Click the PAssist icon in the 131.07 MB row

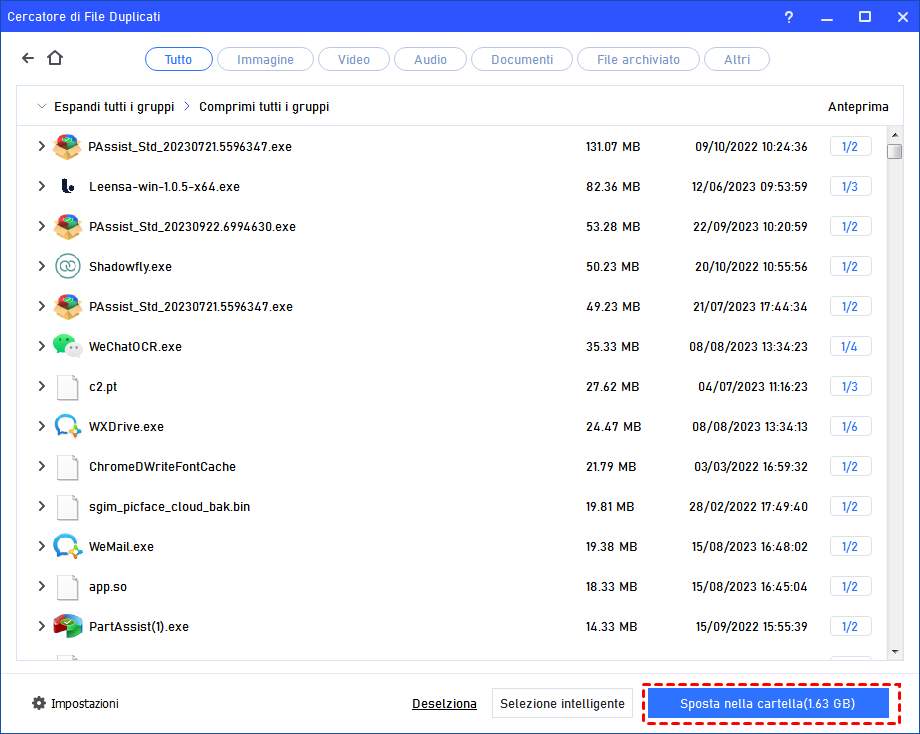pos(67,147)
